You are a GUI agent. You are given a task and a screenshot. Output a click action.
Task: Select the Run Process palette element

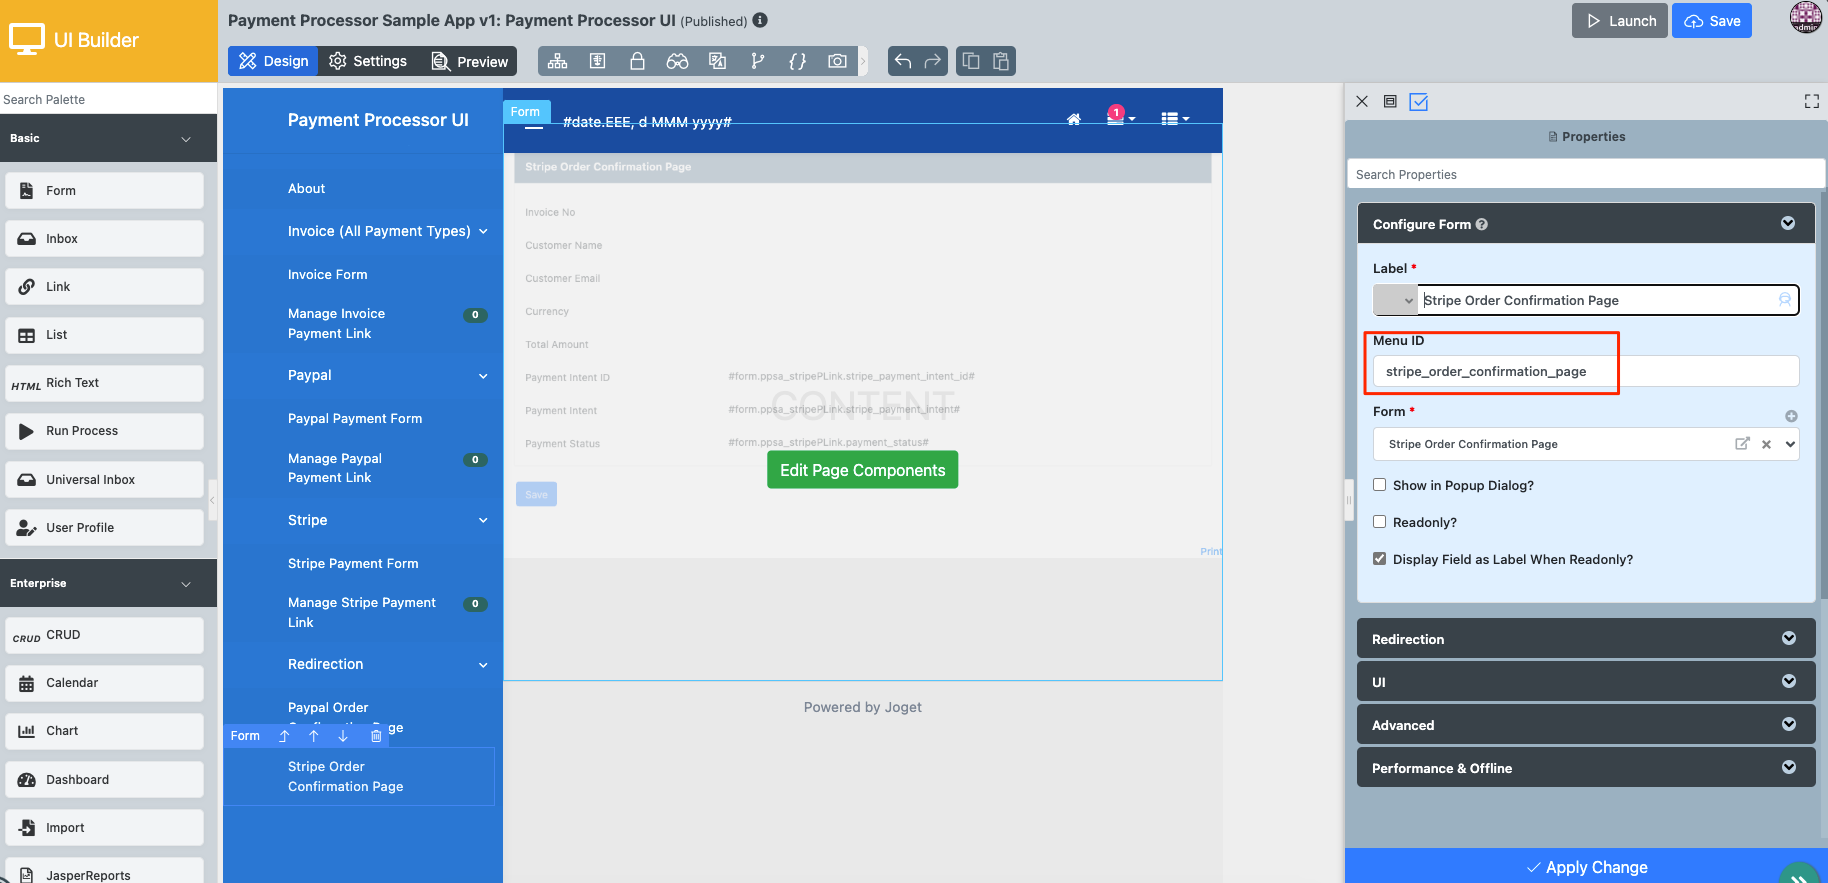click(104, 431)
